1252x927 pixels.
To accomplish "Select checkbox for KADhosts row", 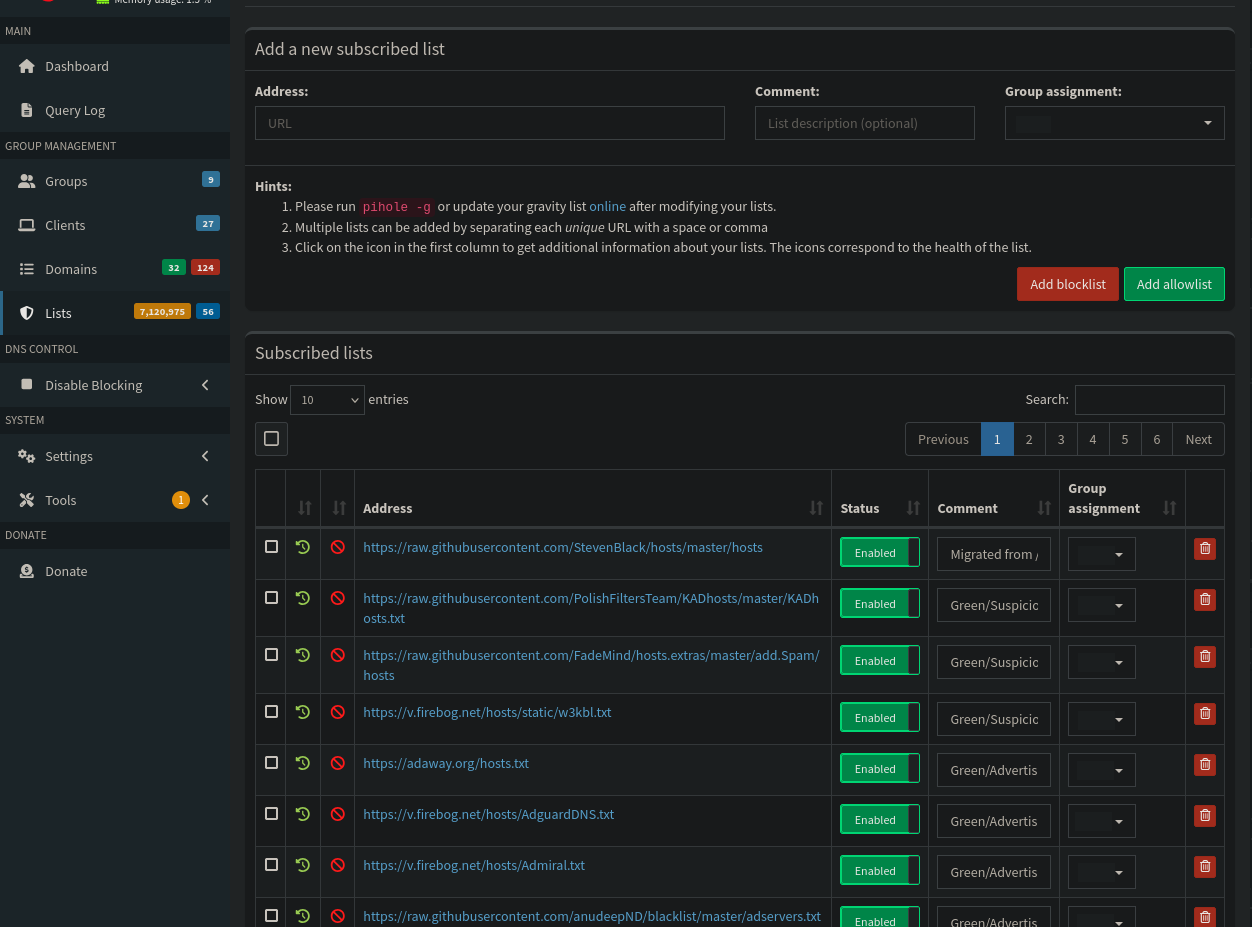I will (271, 597).
